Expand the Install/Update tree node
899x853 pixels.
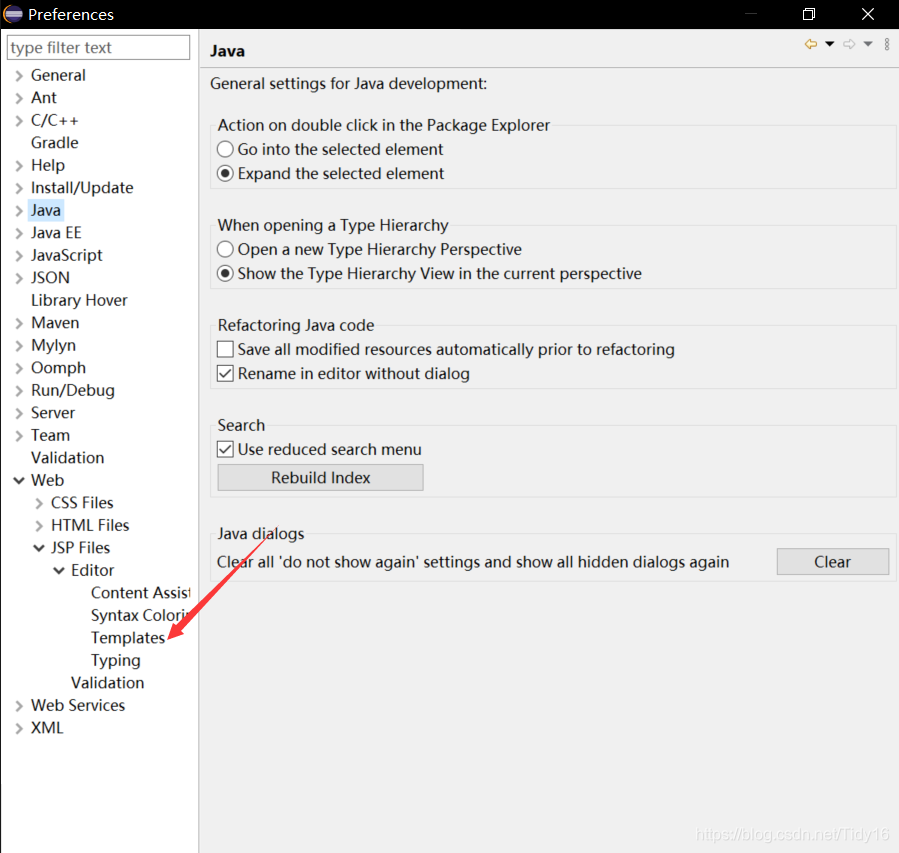pyautogui.click(x=19, y=188)
